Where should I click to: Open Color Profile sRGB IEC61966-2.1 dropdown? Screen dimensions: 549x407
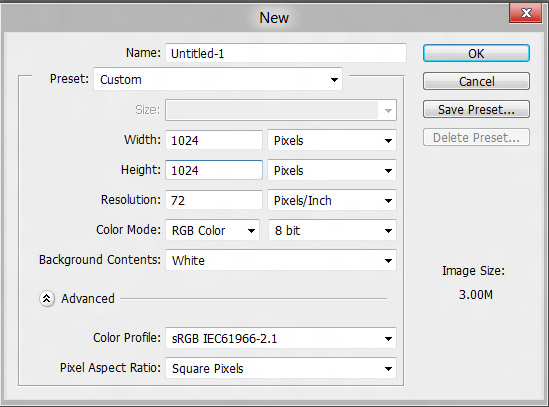pyautogui.click(x=281, y=338)
